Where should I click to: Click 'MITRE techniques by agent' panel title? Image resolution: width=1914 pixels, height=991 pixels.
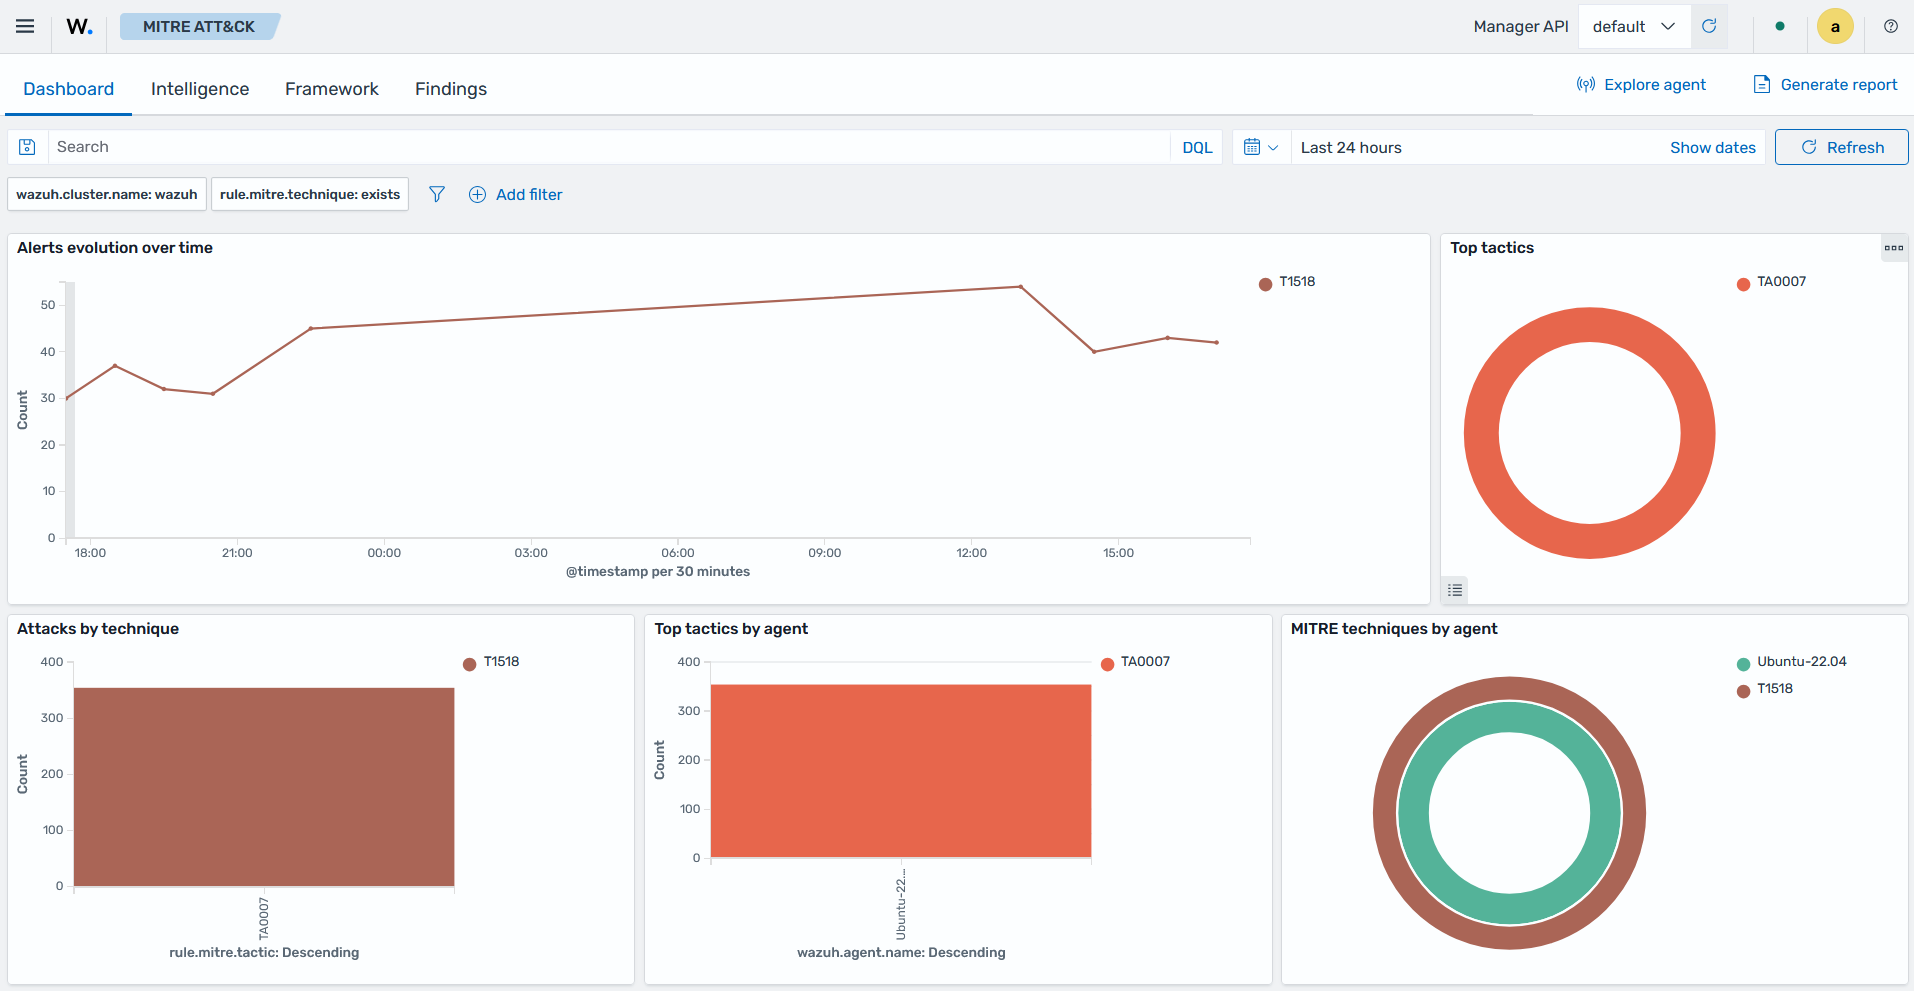pyautogui.click(x=1394, y=629)
